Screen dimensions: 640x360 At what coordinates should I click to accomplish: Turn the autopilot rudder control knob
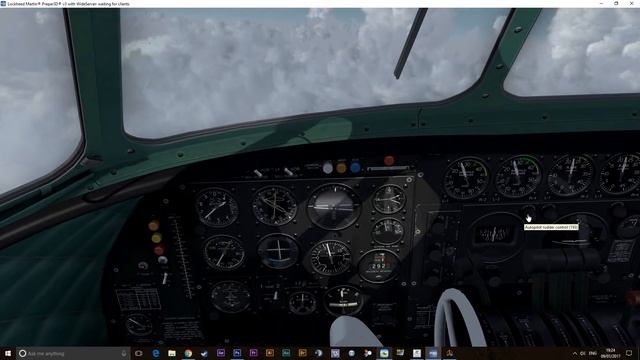click(x=528, y=213)
